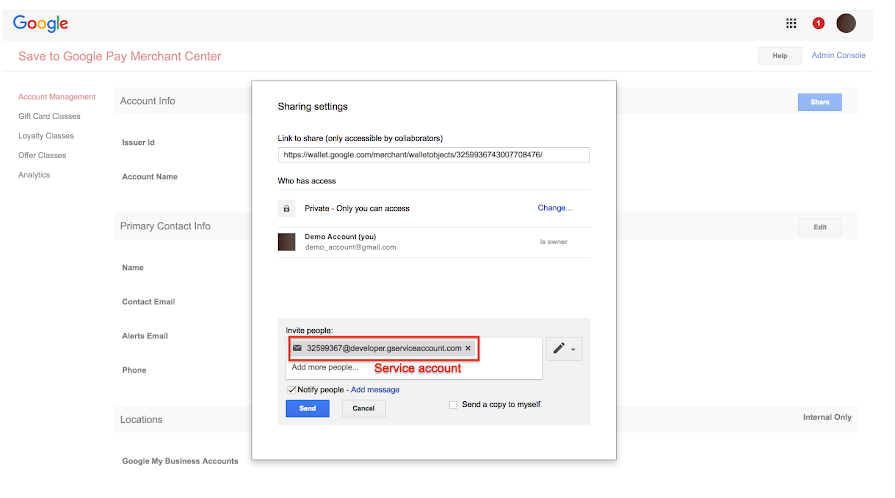
Task: Click the Account Name label
Action: click(150, 176)
